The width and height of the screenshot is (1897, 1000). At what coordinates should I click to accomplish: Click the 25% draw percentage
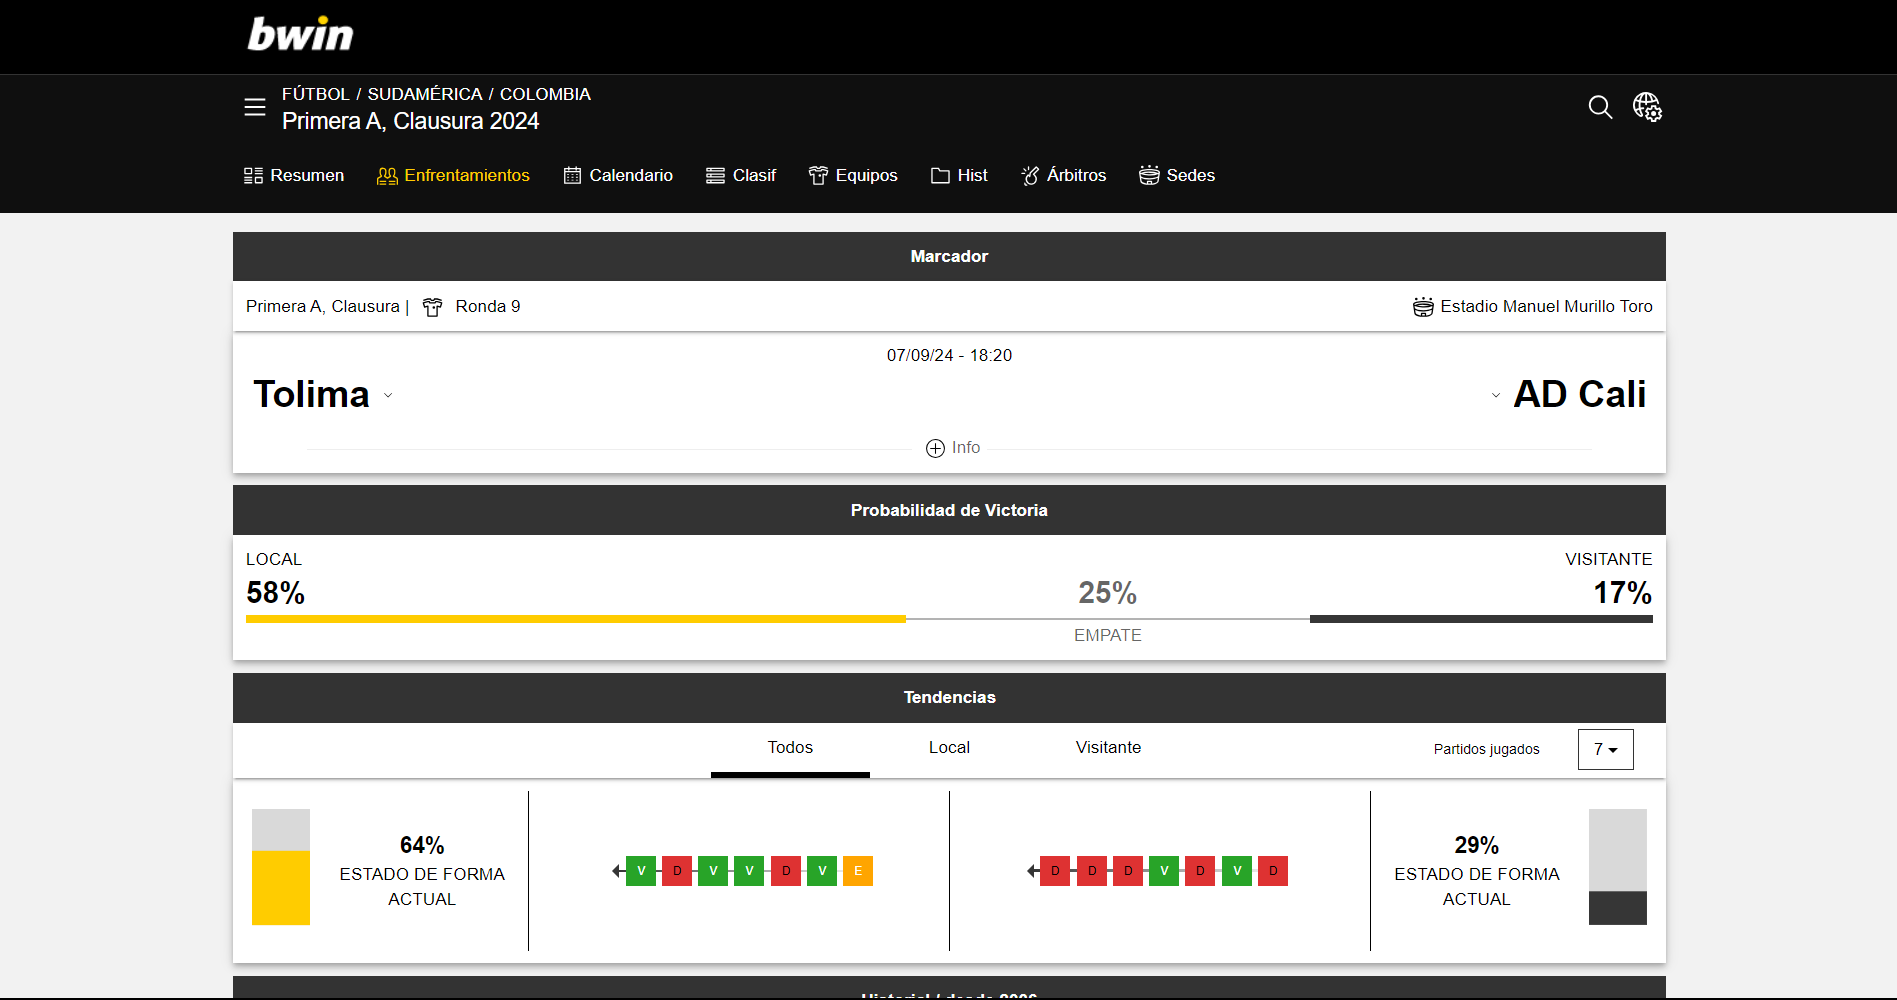(1108, 593)
